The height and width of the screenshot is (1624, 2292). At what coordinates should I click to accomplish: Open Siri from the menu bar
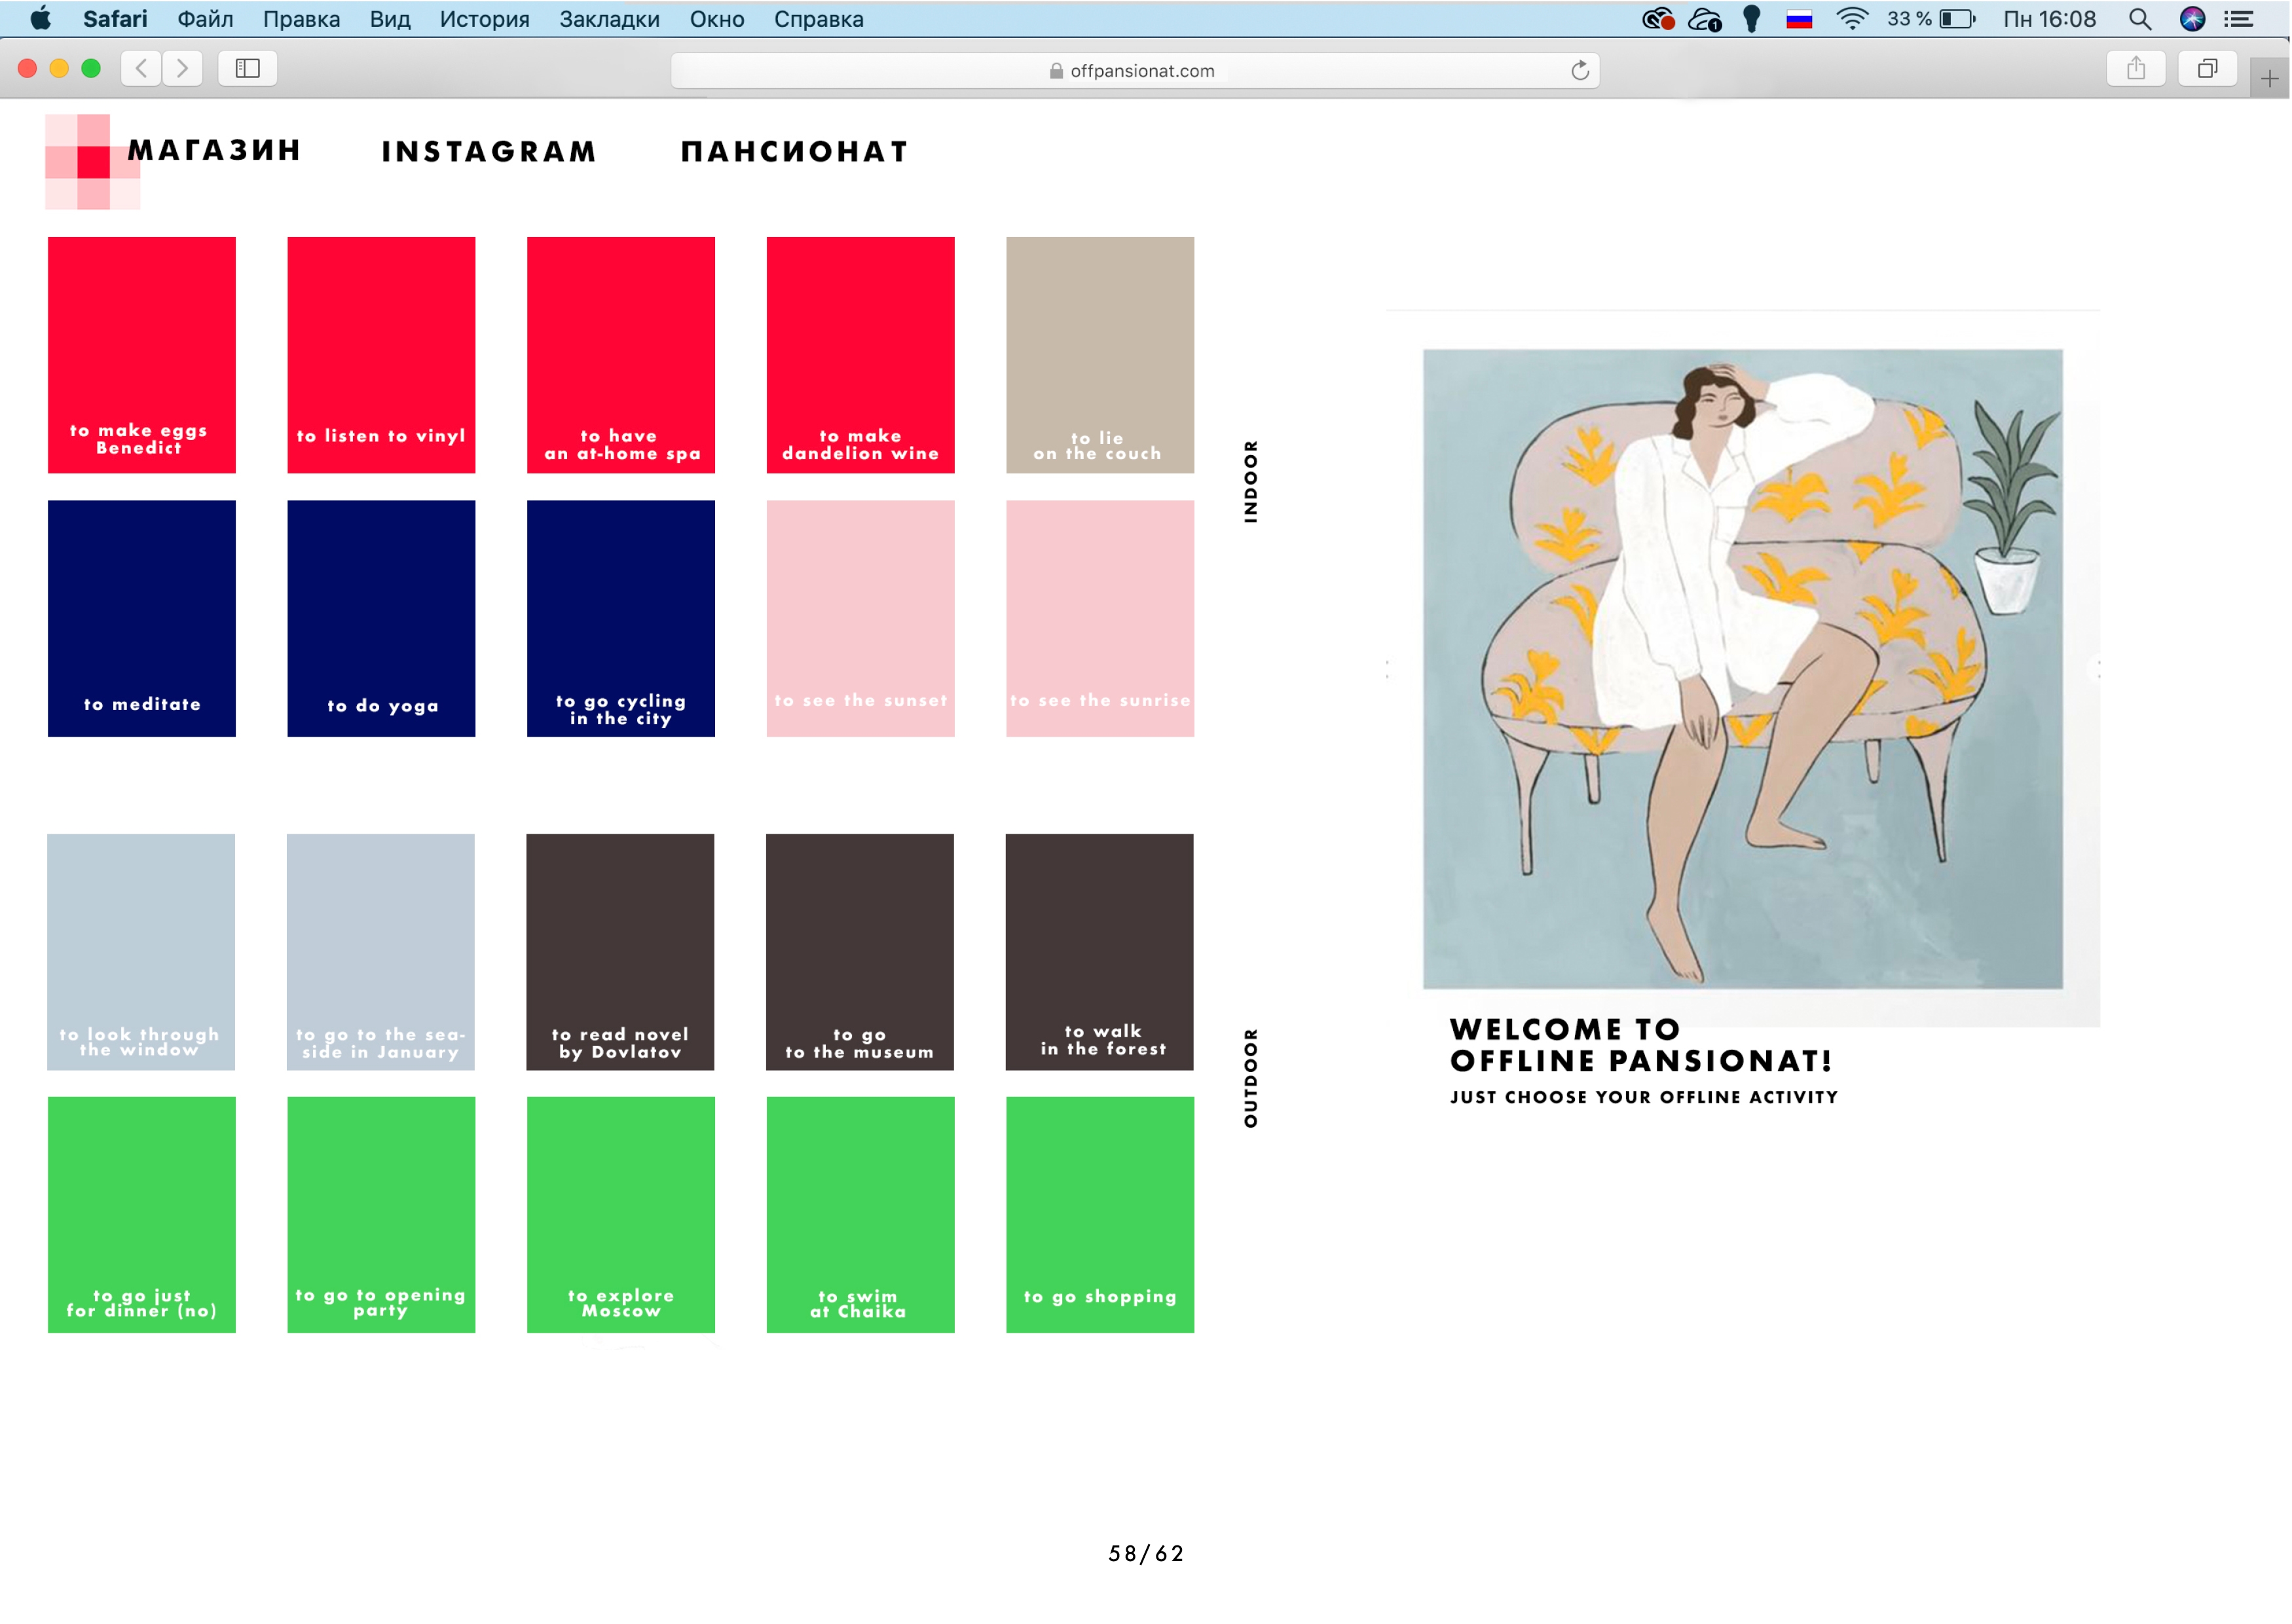[2192, 19]
